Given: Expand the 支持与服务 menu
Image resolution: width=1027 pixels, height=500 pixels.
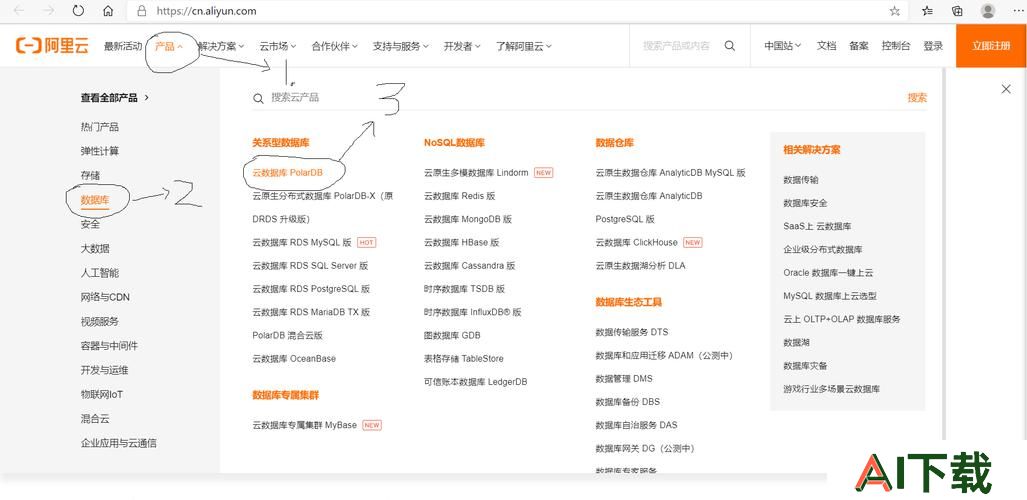Looking at the screenshot, I should coord(400,46).
